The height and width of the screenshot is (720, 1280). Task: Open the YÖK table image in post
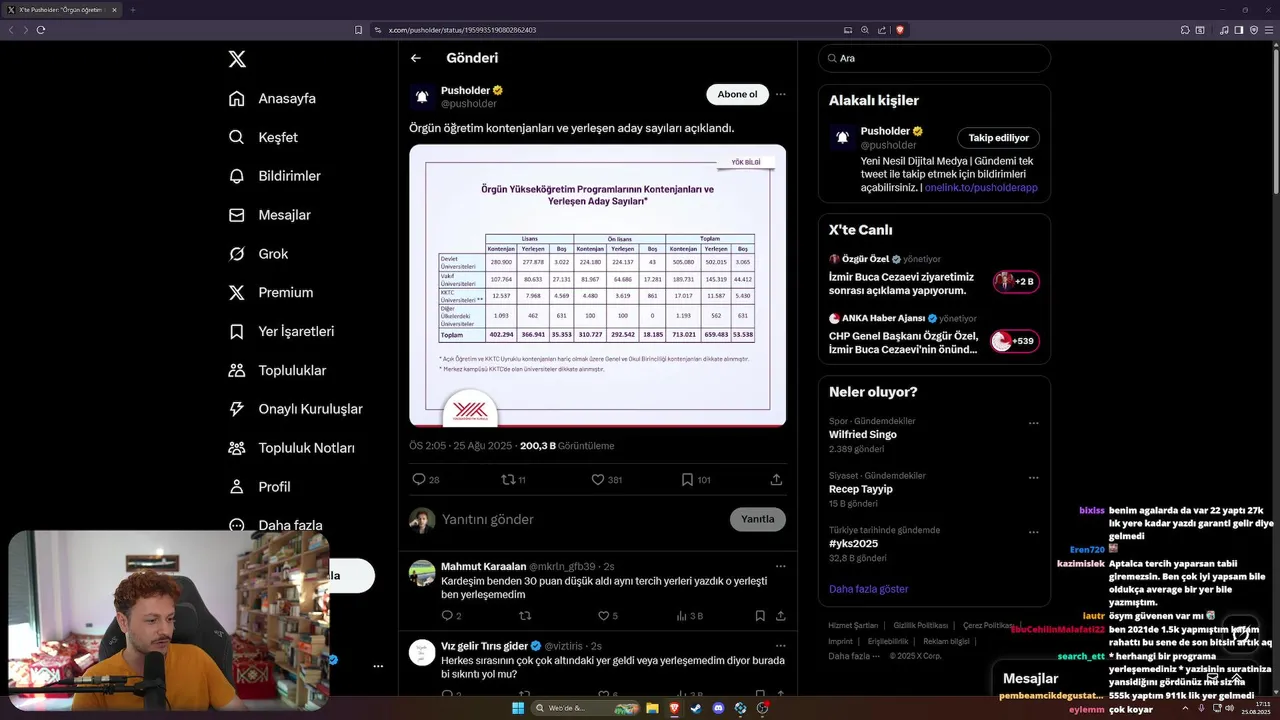click(x=597, y=285)
